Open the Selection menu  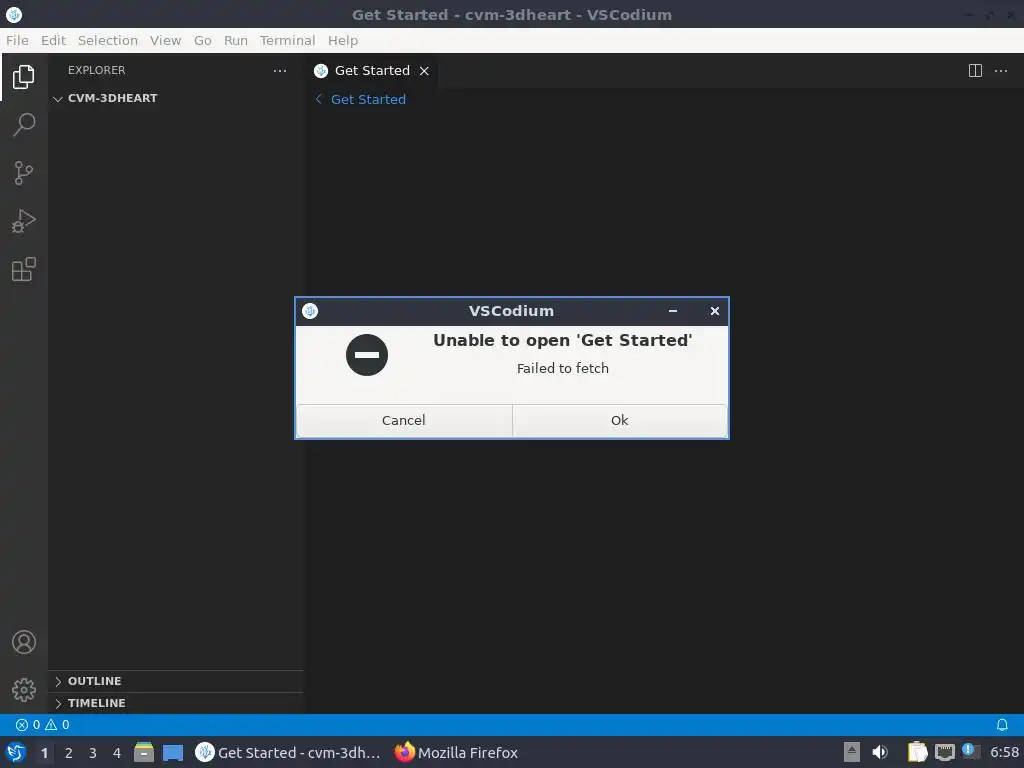point(108,40)
